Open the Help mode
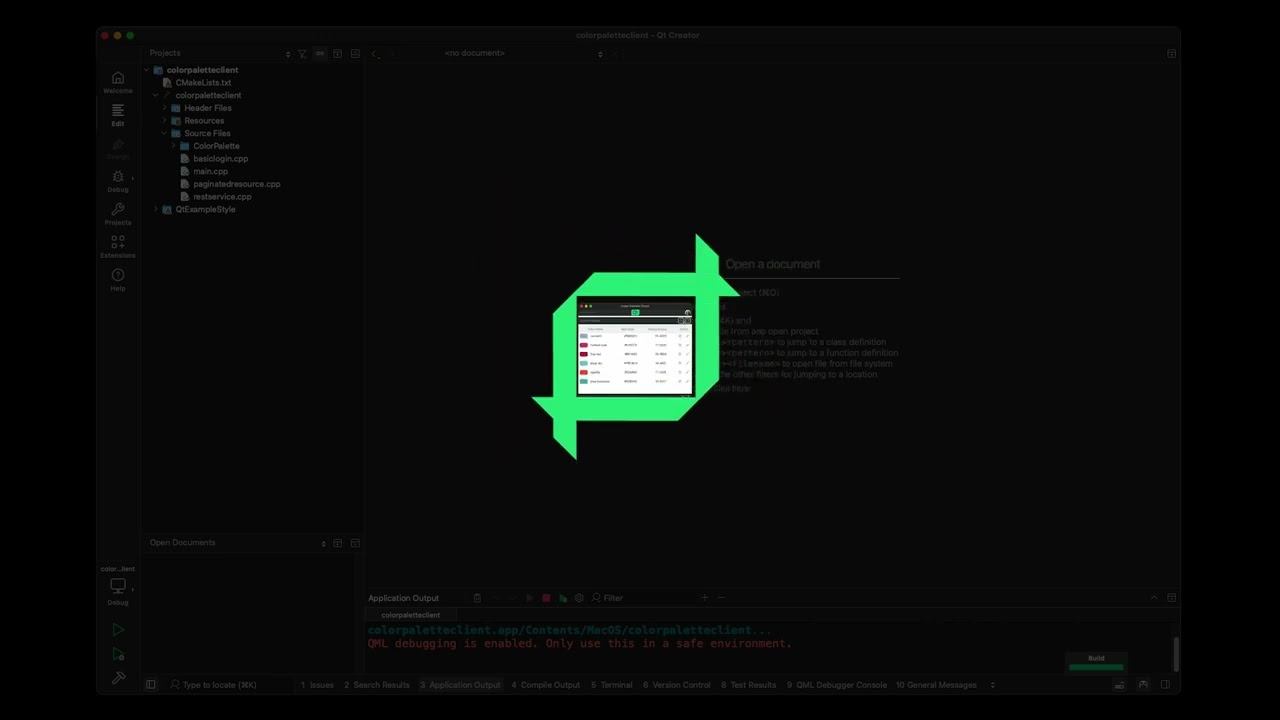This screenshot has height=720, width=1280. [118, 280]
